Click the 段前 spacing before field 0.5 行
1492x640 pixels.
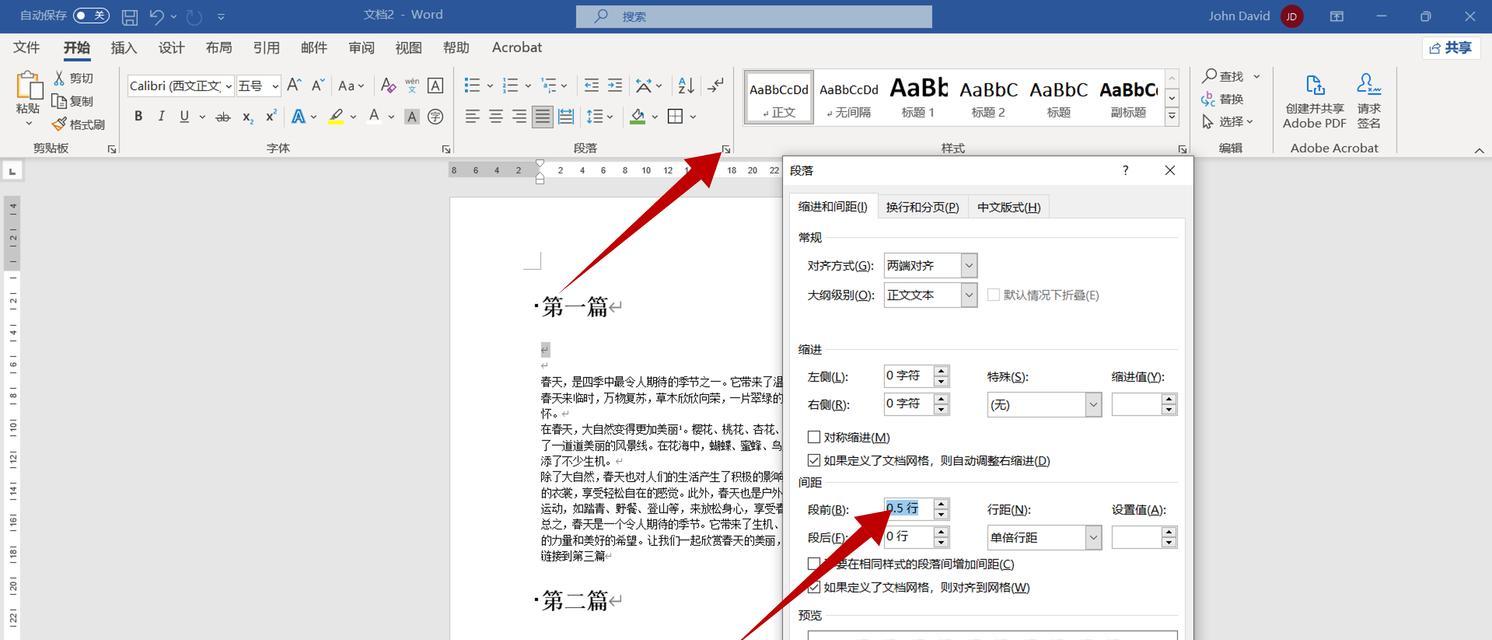(x=908, y=508)
